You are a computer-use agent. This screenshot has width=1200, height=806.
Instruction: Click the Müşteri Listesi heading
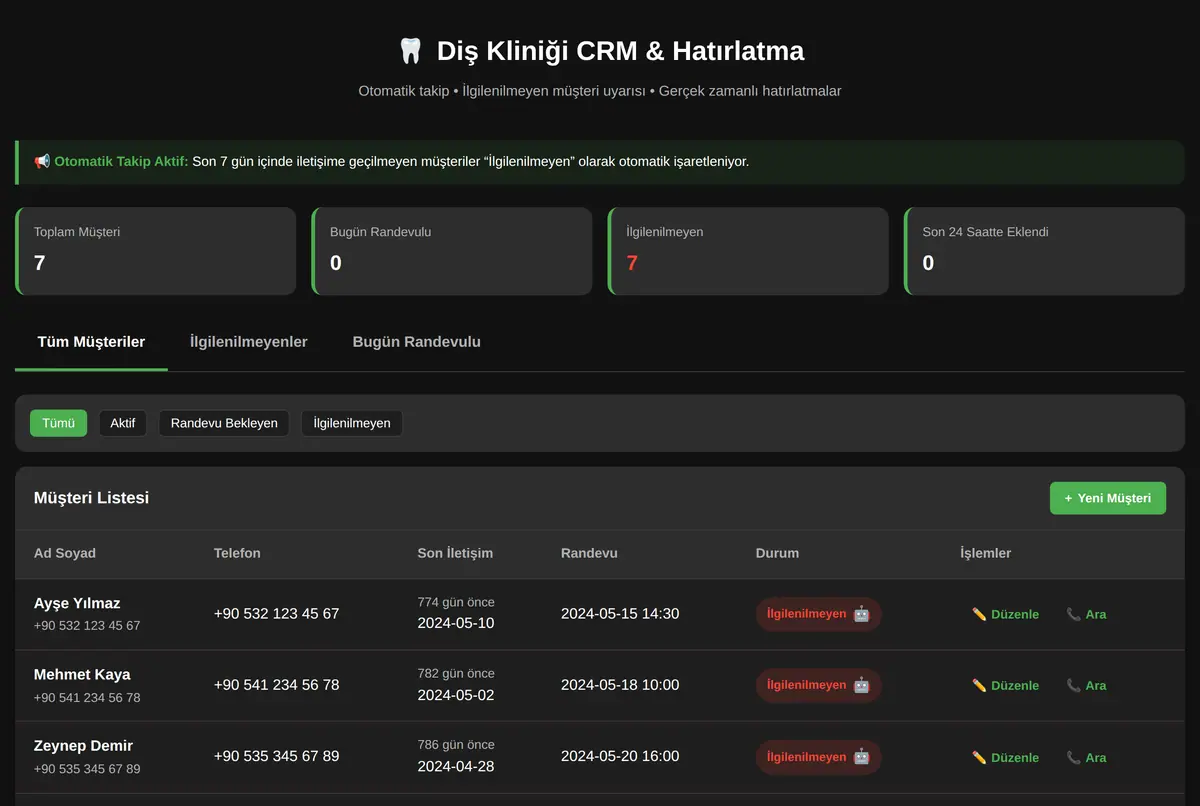click(91, 498)
